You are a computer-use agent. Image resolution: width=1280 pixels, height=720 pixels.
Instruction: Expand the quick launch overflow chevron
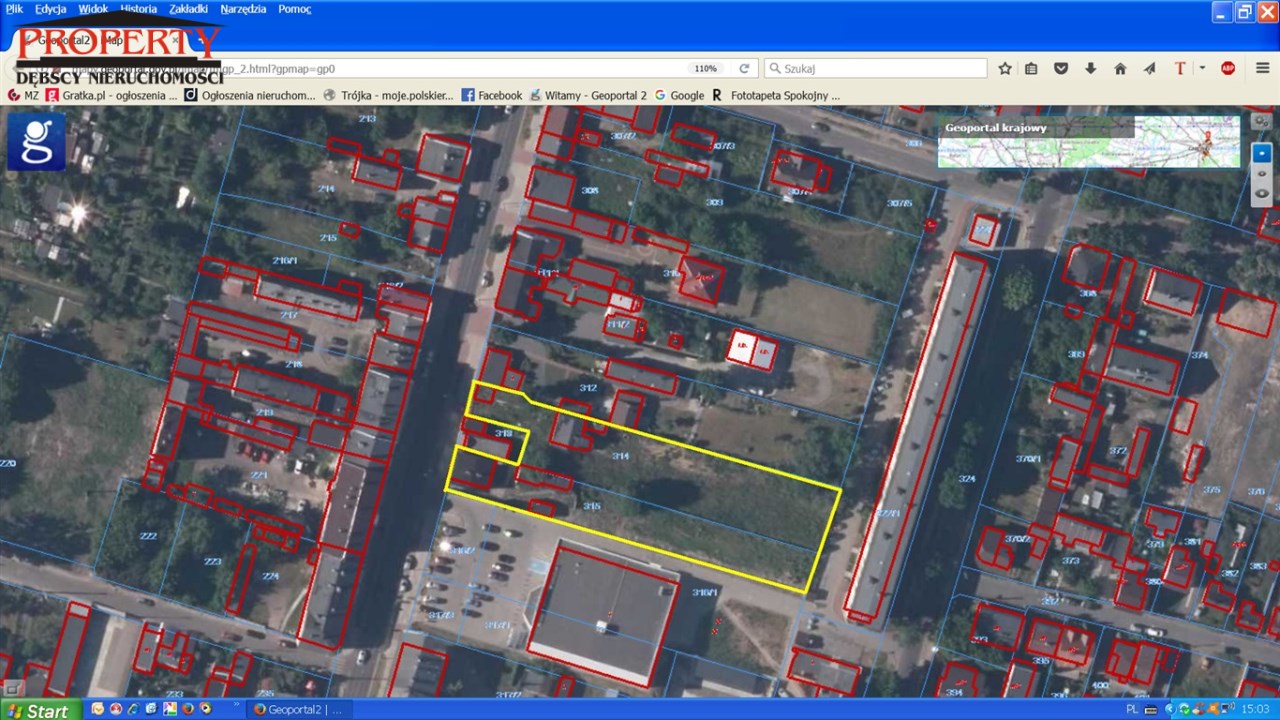tap(236, 704)
